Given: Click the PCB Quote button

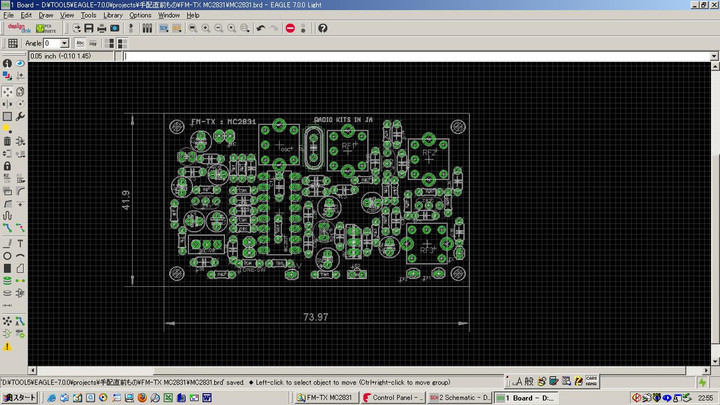Looking at the screenshot, I should (x=44, y=28).
